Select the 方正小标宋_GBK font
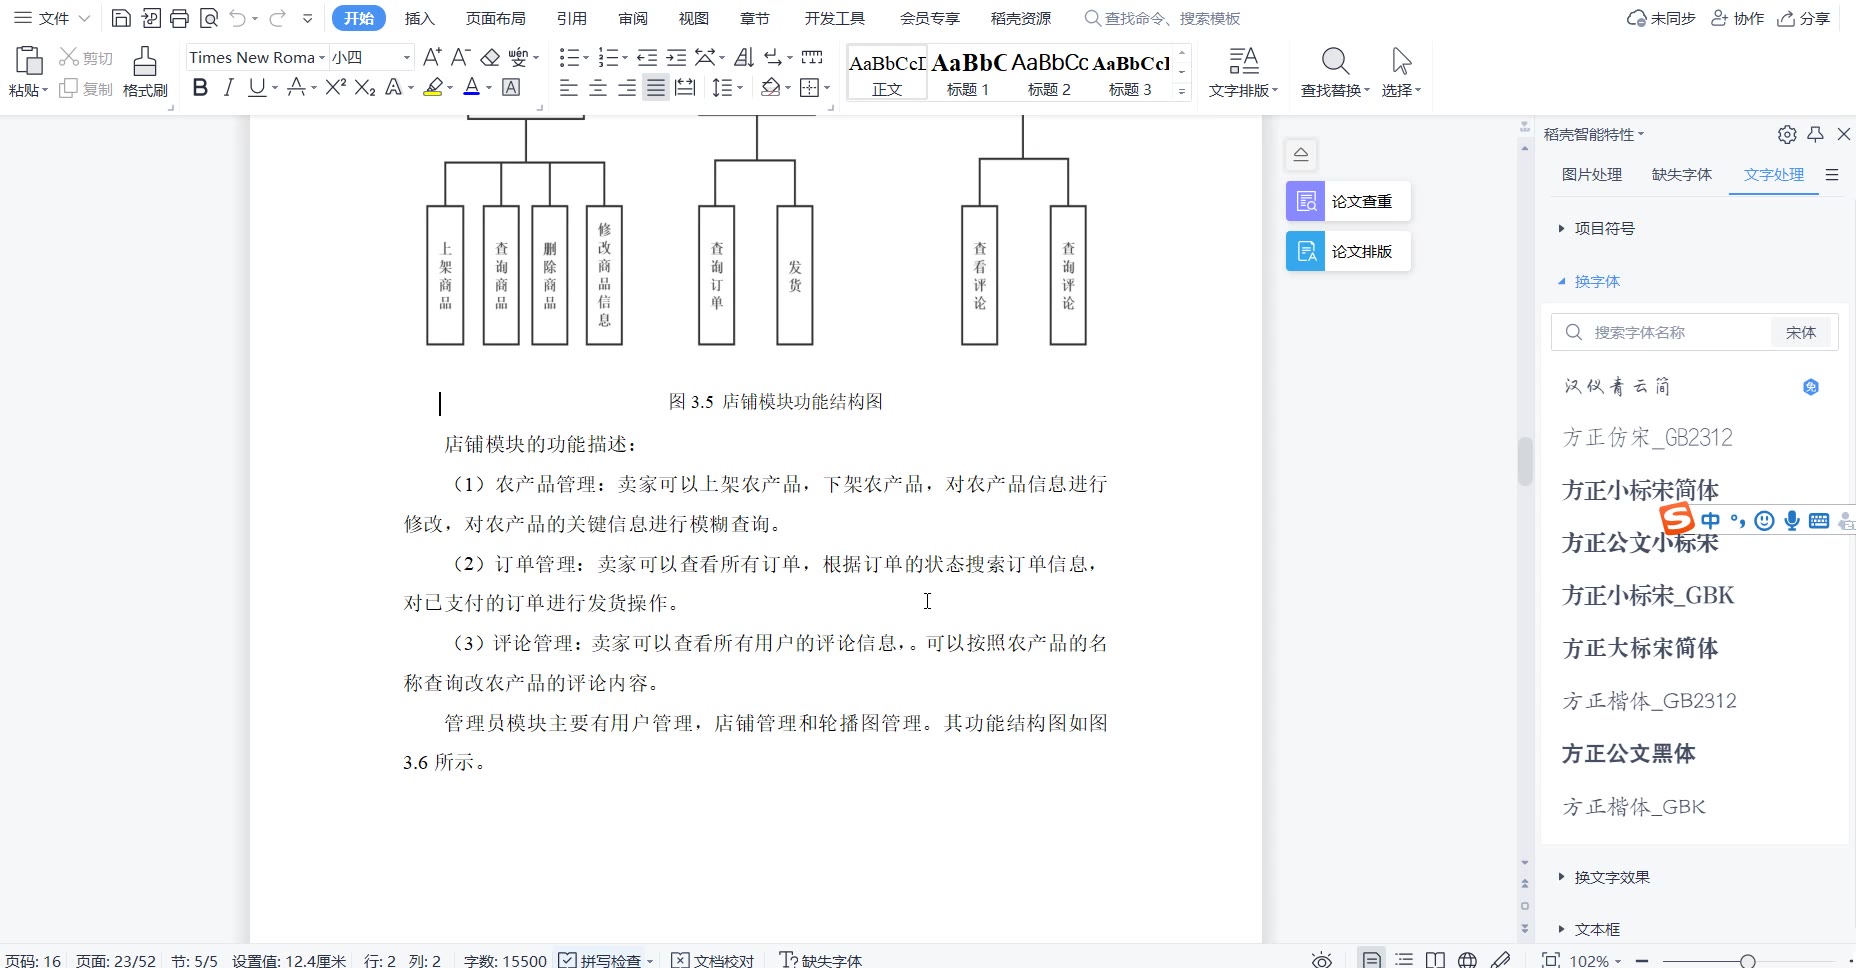 point(1648,596)
